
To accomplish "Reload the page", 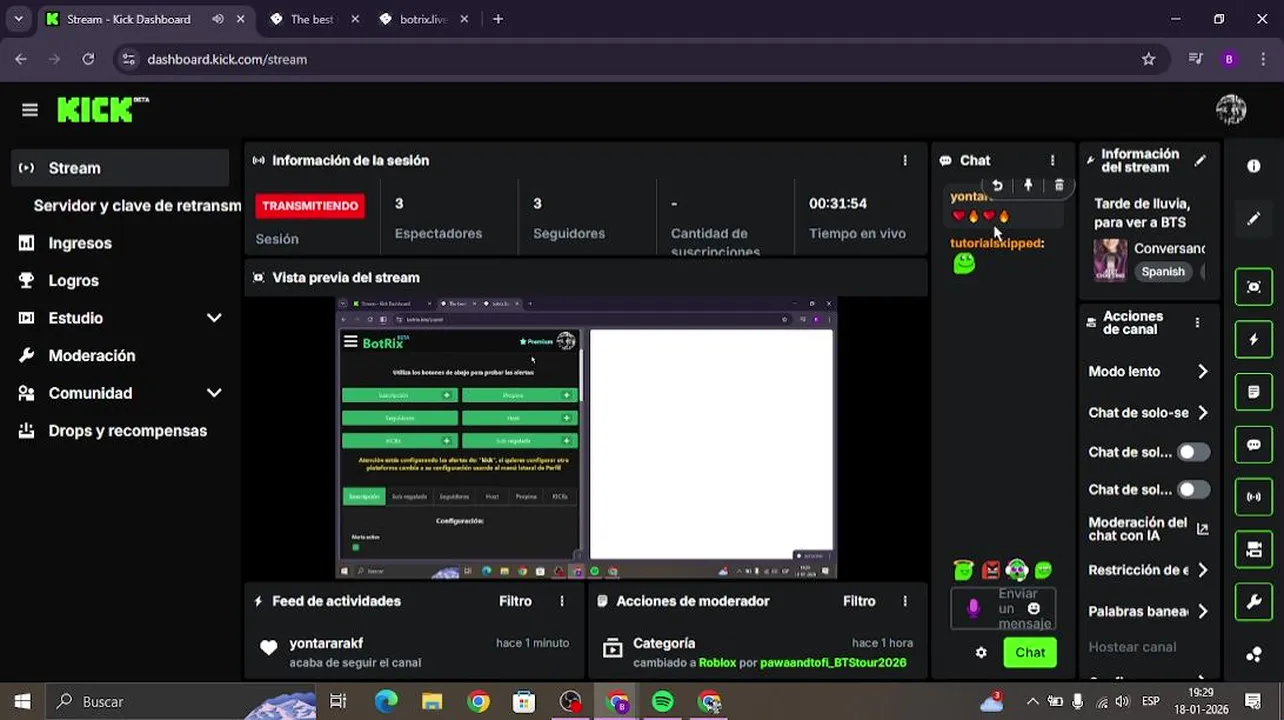I will pyautogui.click(x=88, y=59).
